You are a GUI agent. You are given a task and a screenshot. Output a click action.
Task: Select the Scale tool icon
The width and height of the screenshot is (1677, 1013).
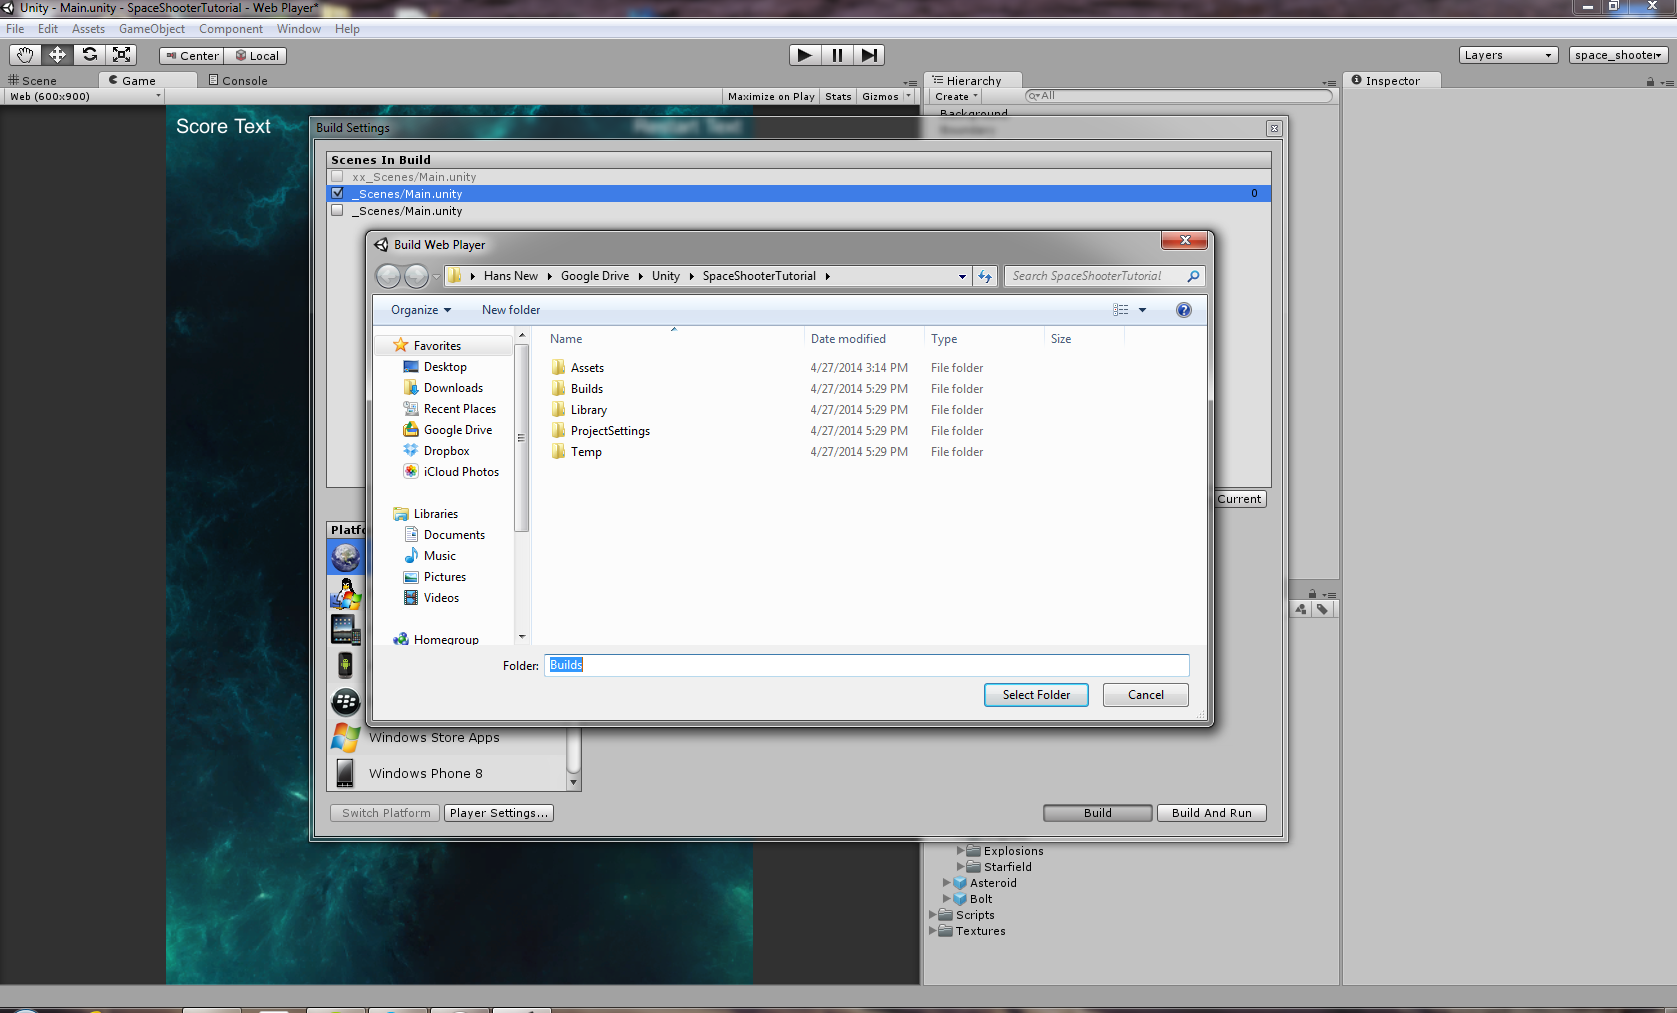[x=122, y=55]
